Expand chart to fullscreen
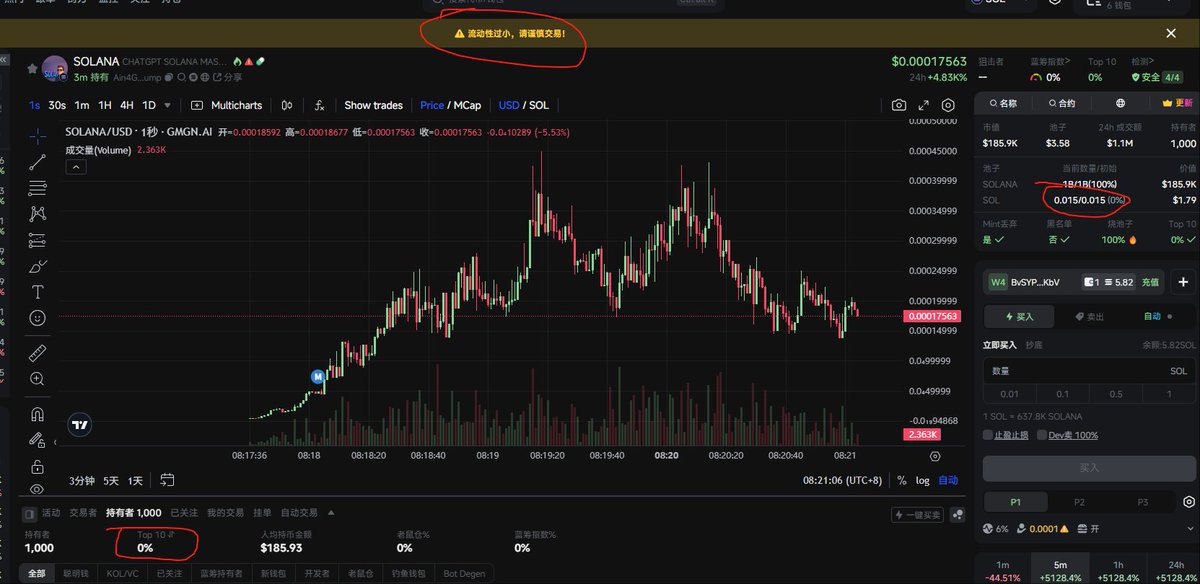Image resolution: width=1200 pixels, height=584 pixels. (x=924, y=105)
